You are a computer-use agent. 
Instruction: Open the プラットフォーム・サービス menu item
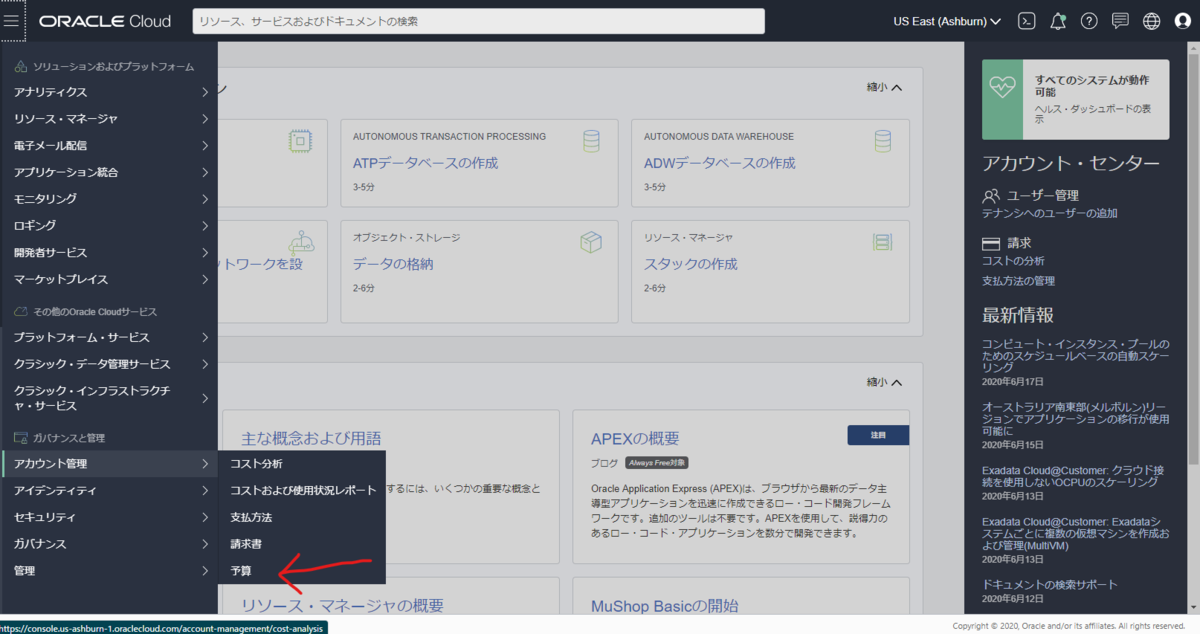(108, 337)
